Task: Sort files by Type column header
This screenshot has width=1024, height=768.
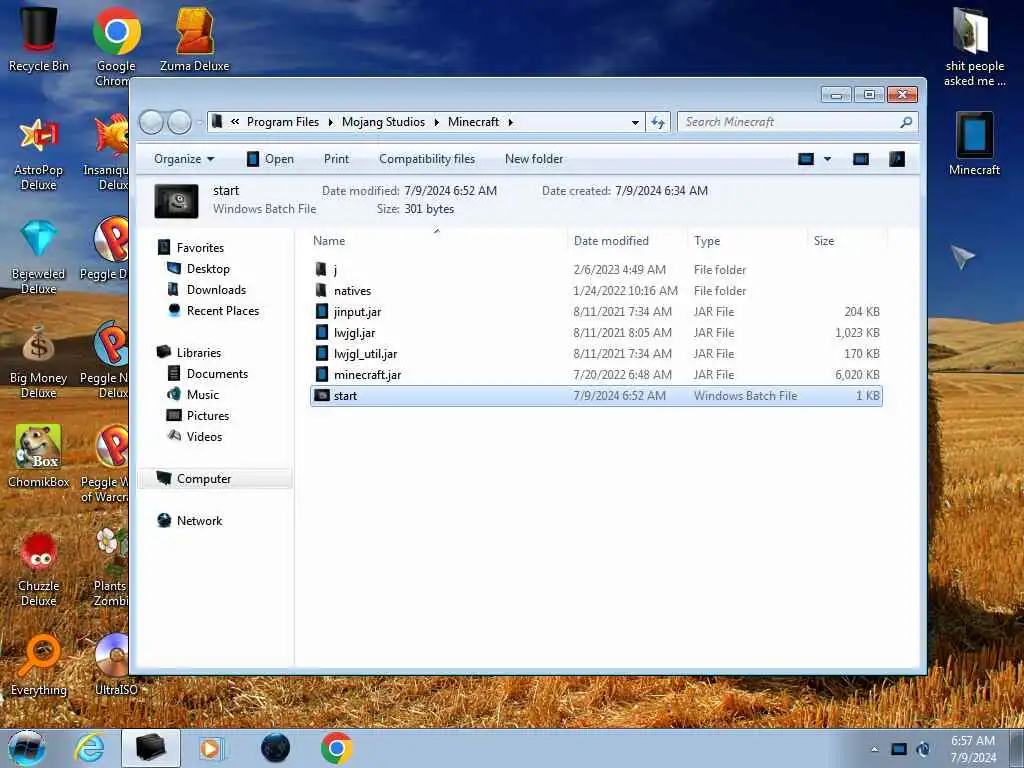Action: tap(748, 240)
